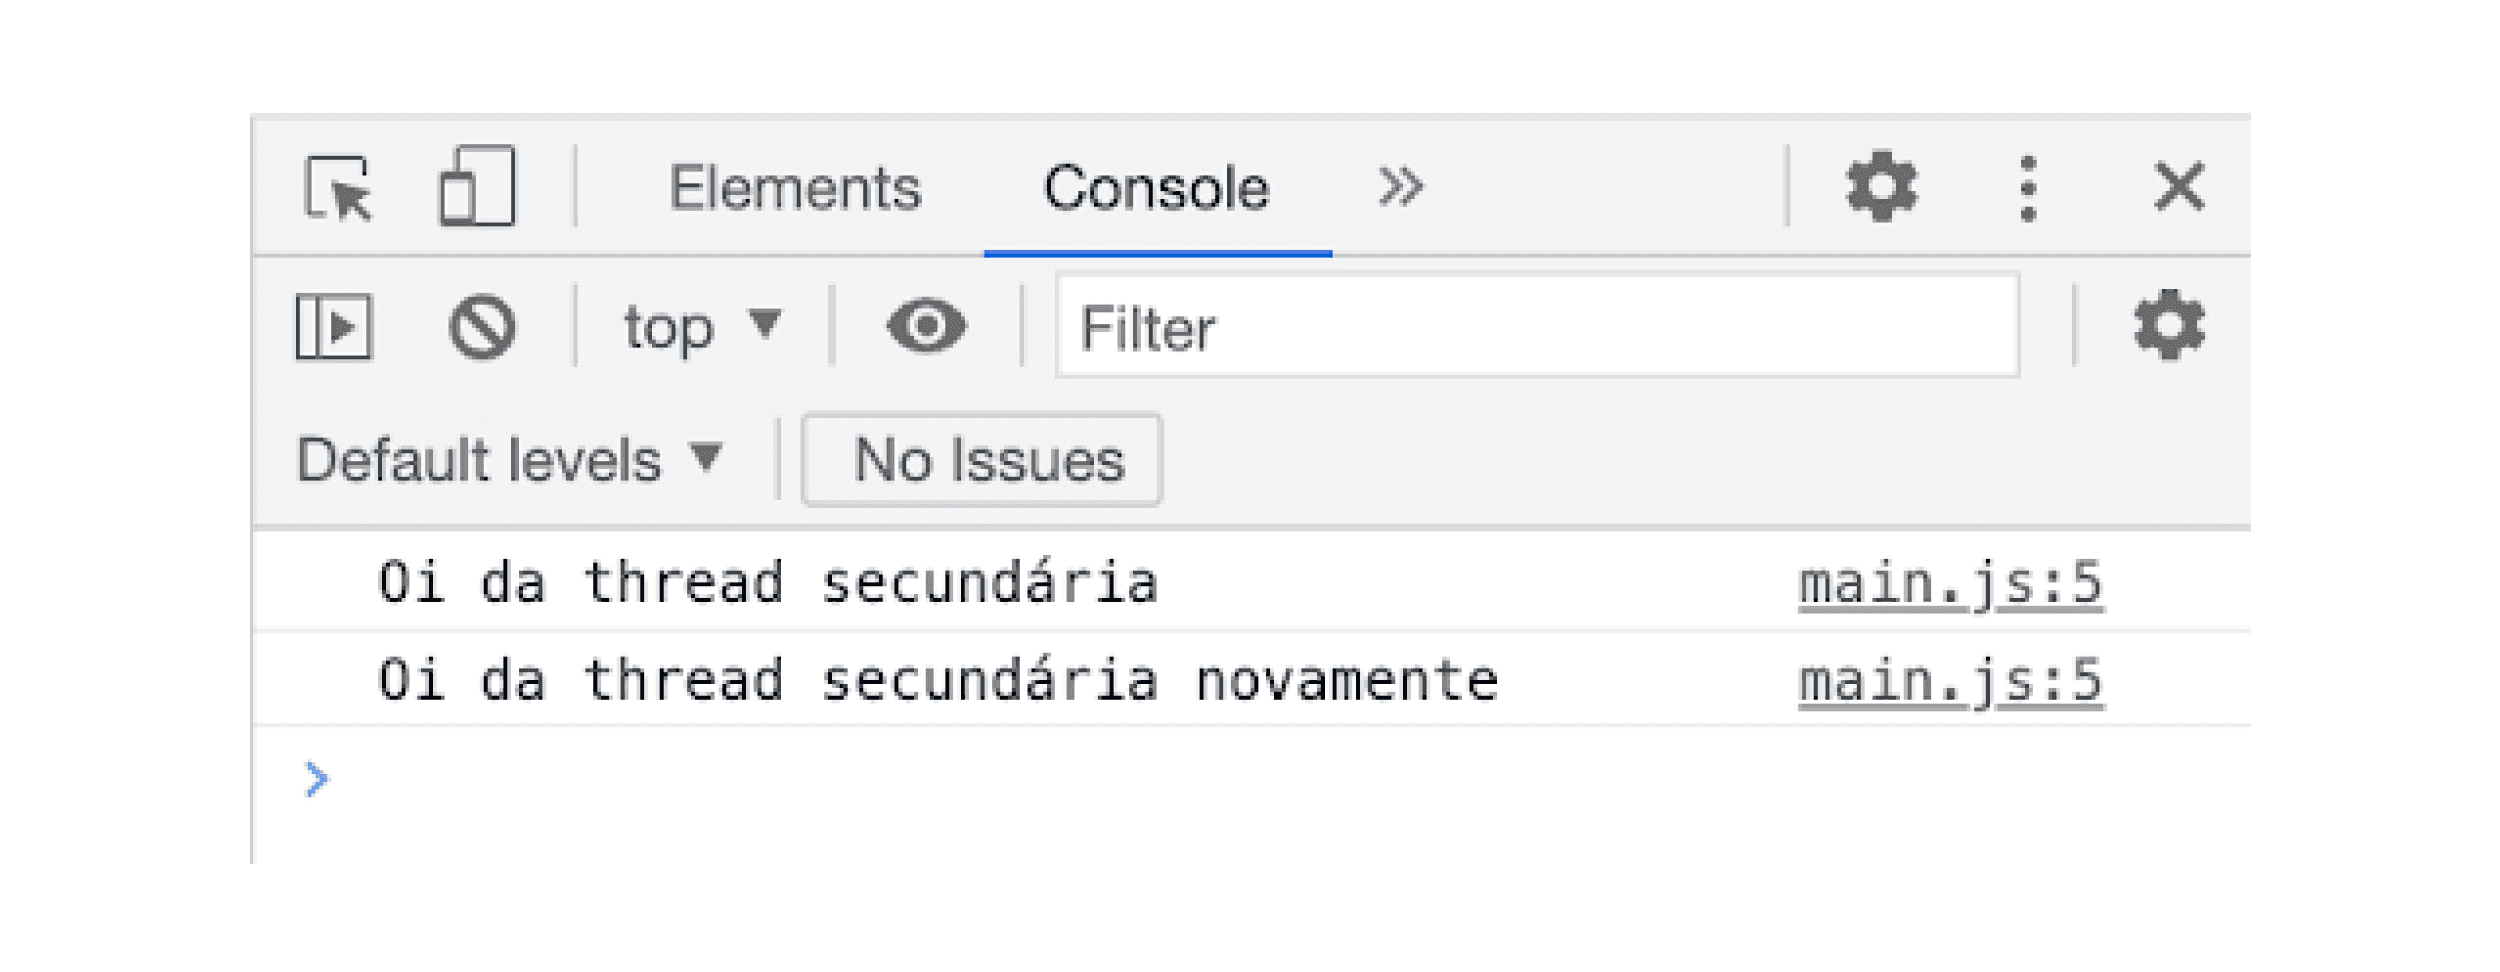Open the top JavaScript context dropdown
2500x972 pixels.
click(x=702, y=327)
